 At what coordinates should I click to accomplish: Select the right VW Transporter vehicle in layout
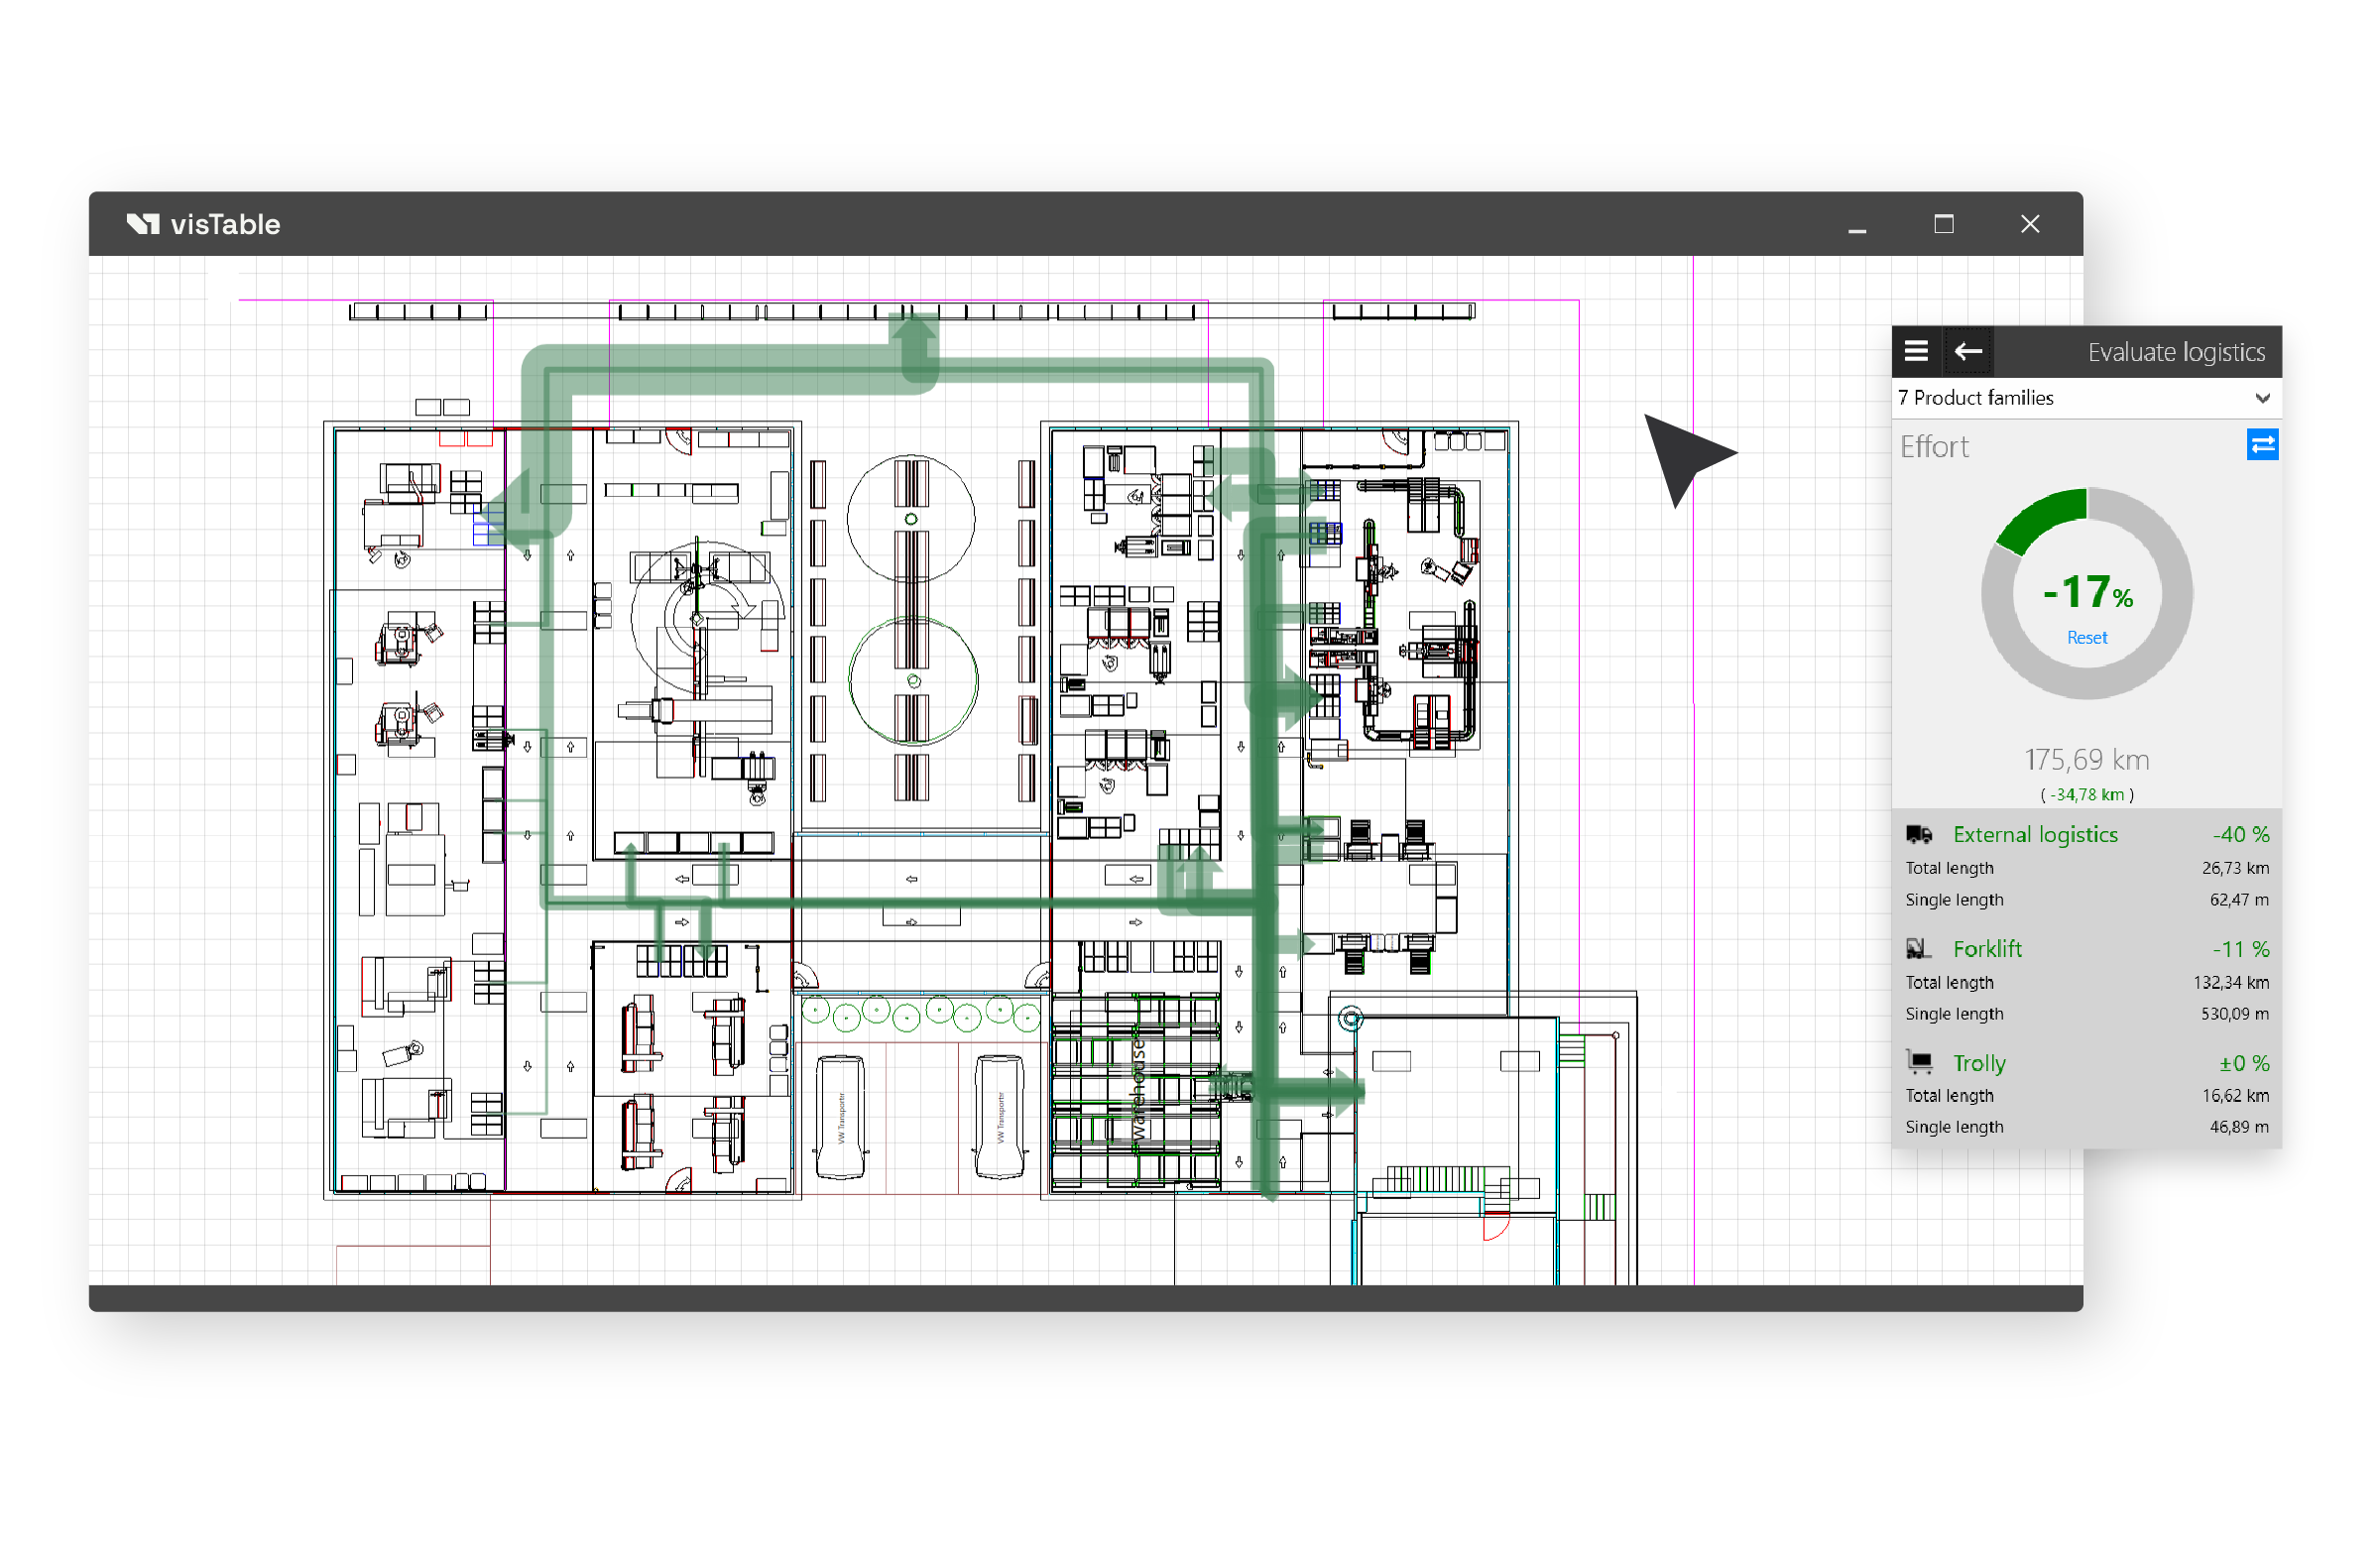(x=999, y=1117)
